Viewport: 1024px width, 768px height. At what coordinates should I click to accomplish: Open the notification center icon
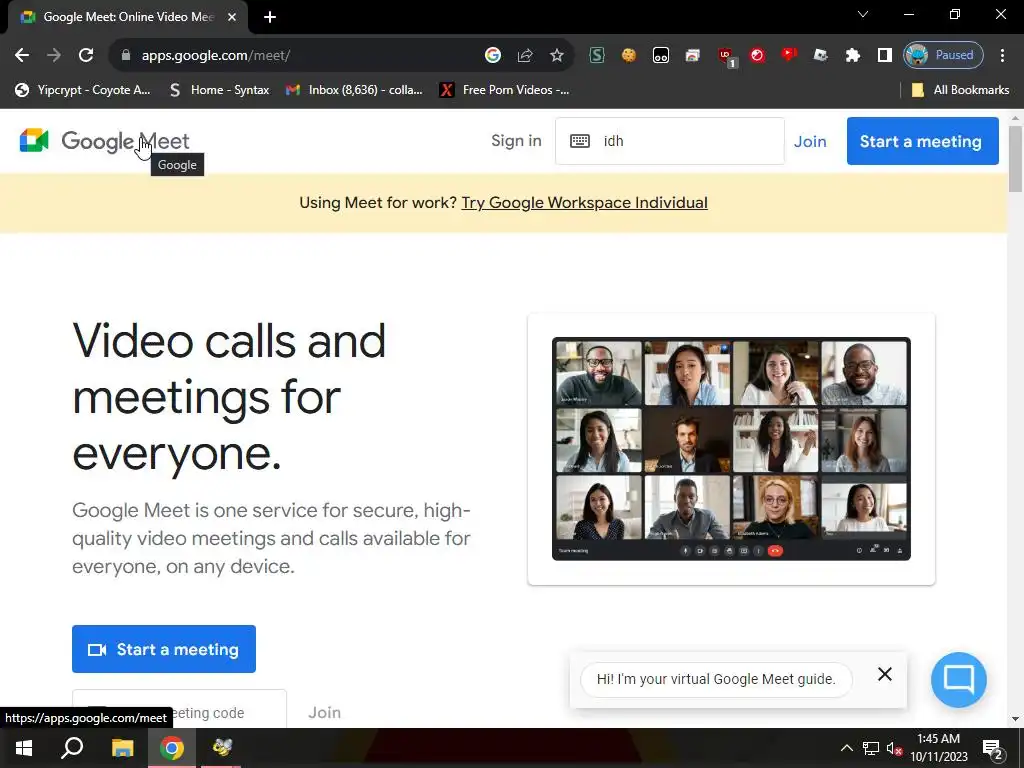point(993,750)
